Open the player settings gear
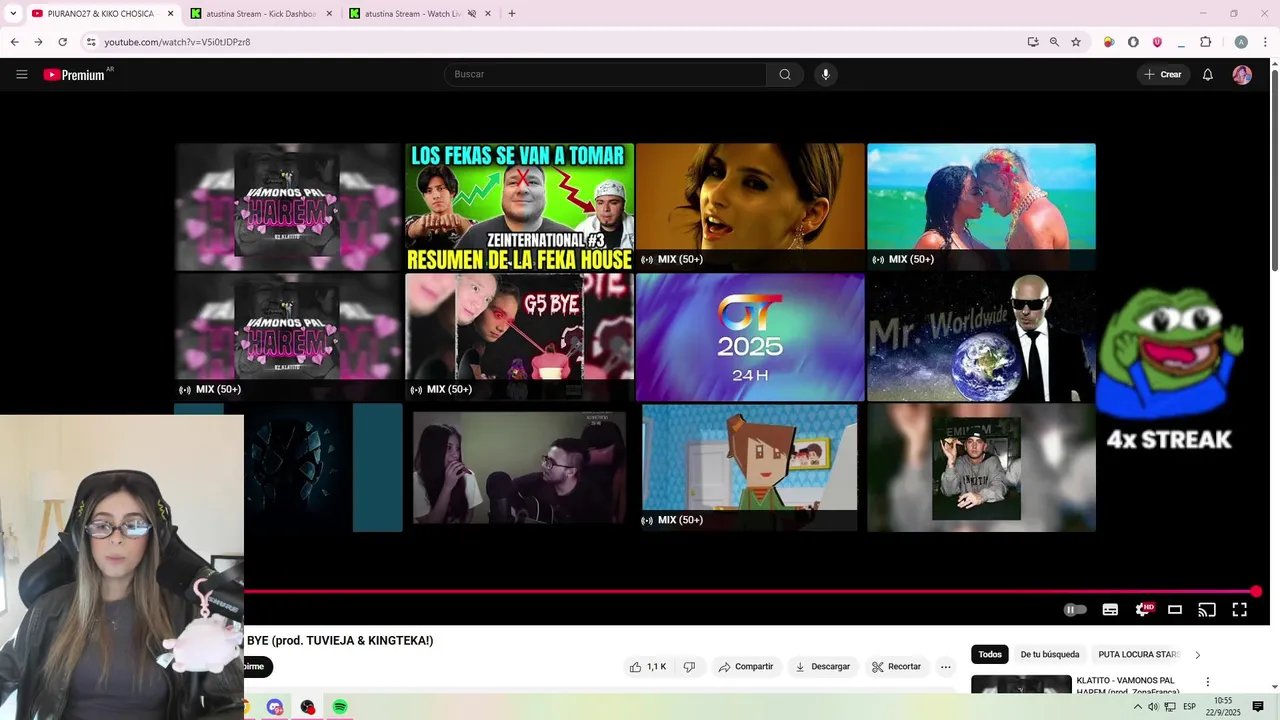The image size is (1280, 720). click(x=1143, y=609)
